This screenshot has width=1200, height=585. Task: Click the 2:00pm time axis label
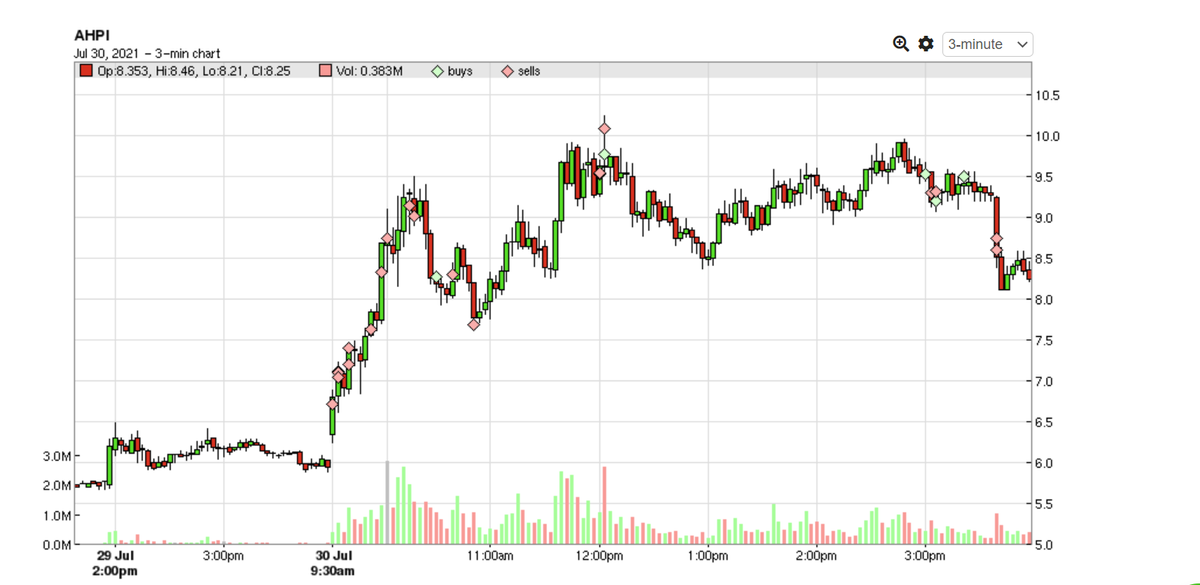[816, 555]
